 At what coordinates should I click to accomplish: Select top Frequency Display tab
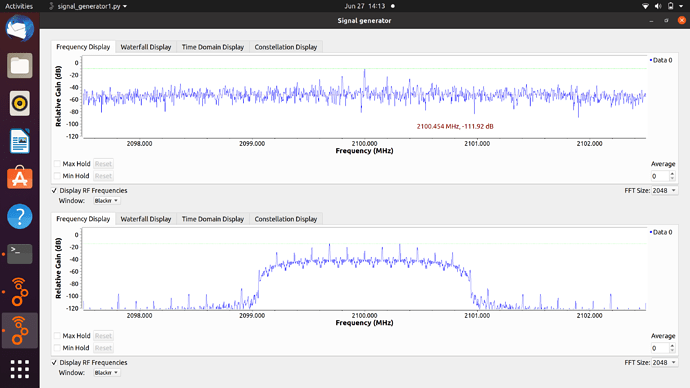83,47
